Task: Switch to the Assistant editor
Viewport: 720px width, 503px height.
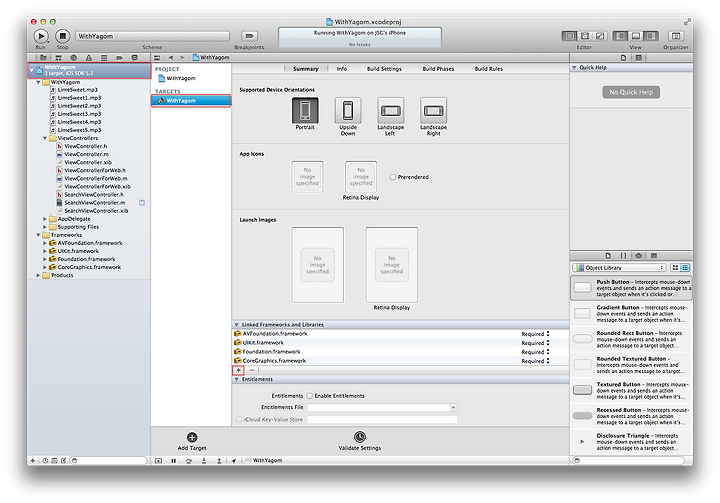Action: (585, 36)
